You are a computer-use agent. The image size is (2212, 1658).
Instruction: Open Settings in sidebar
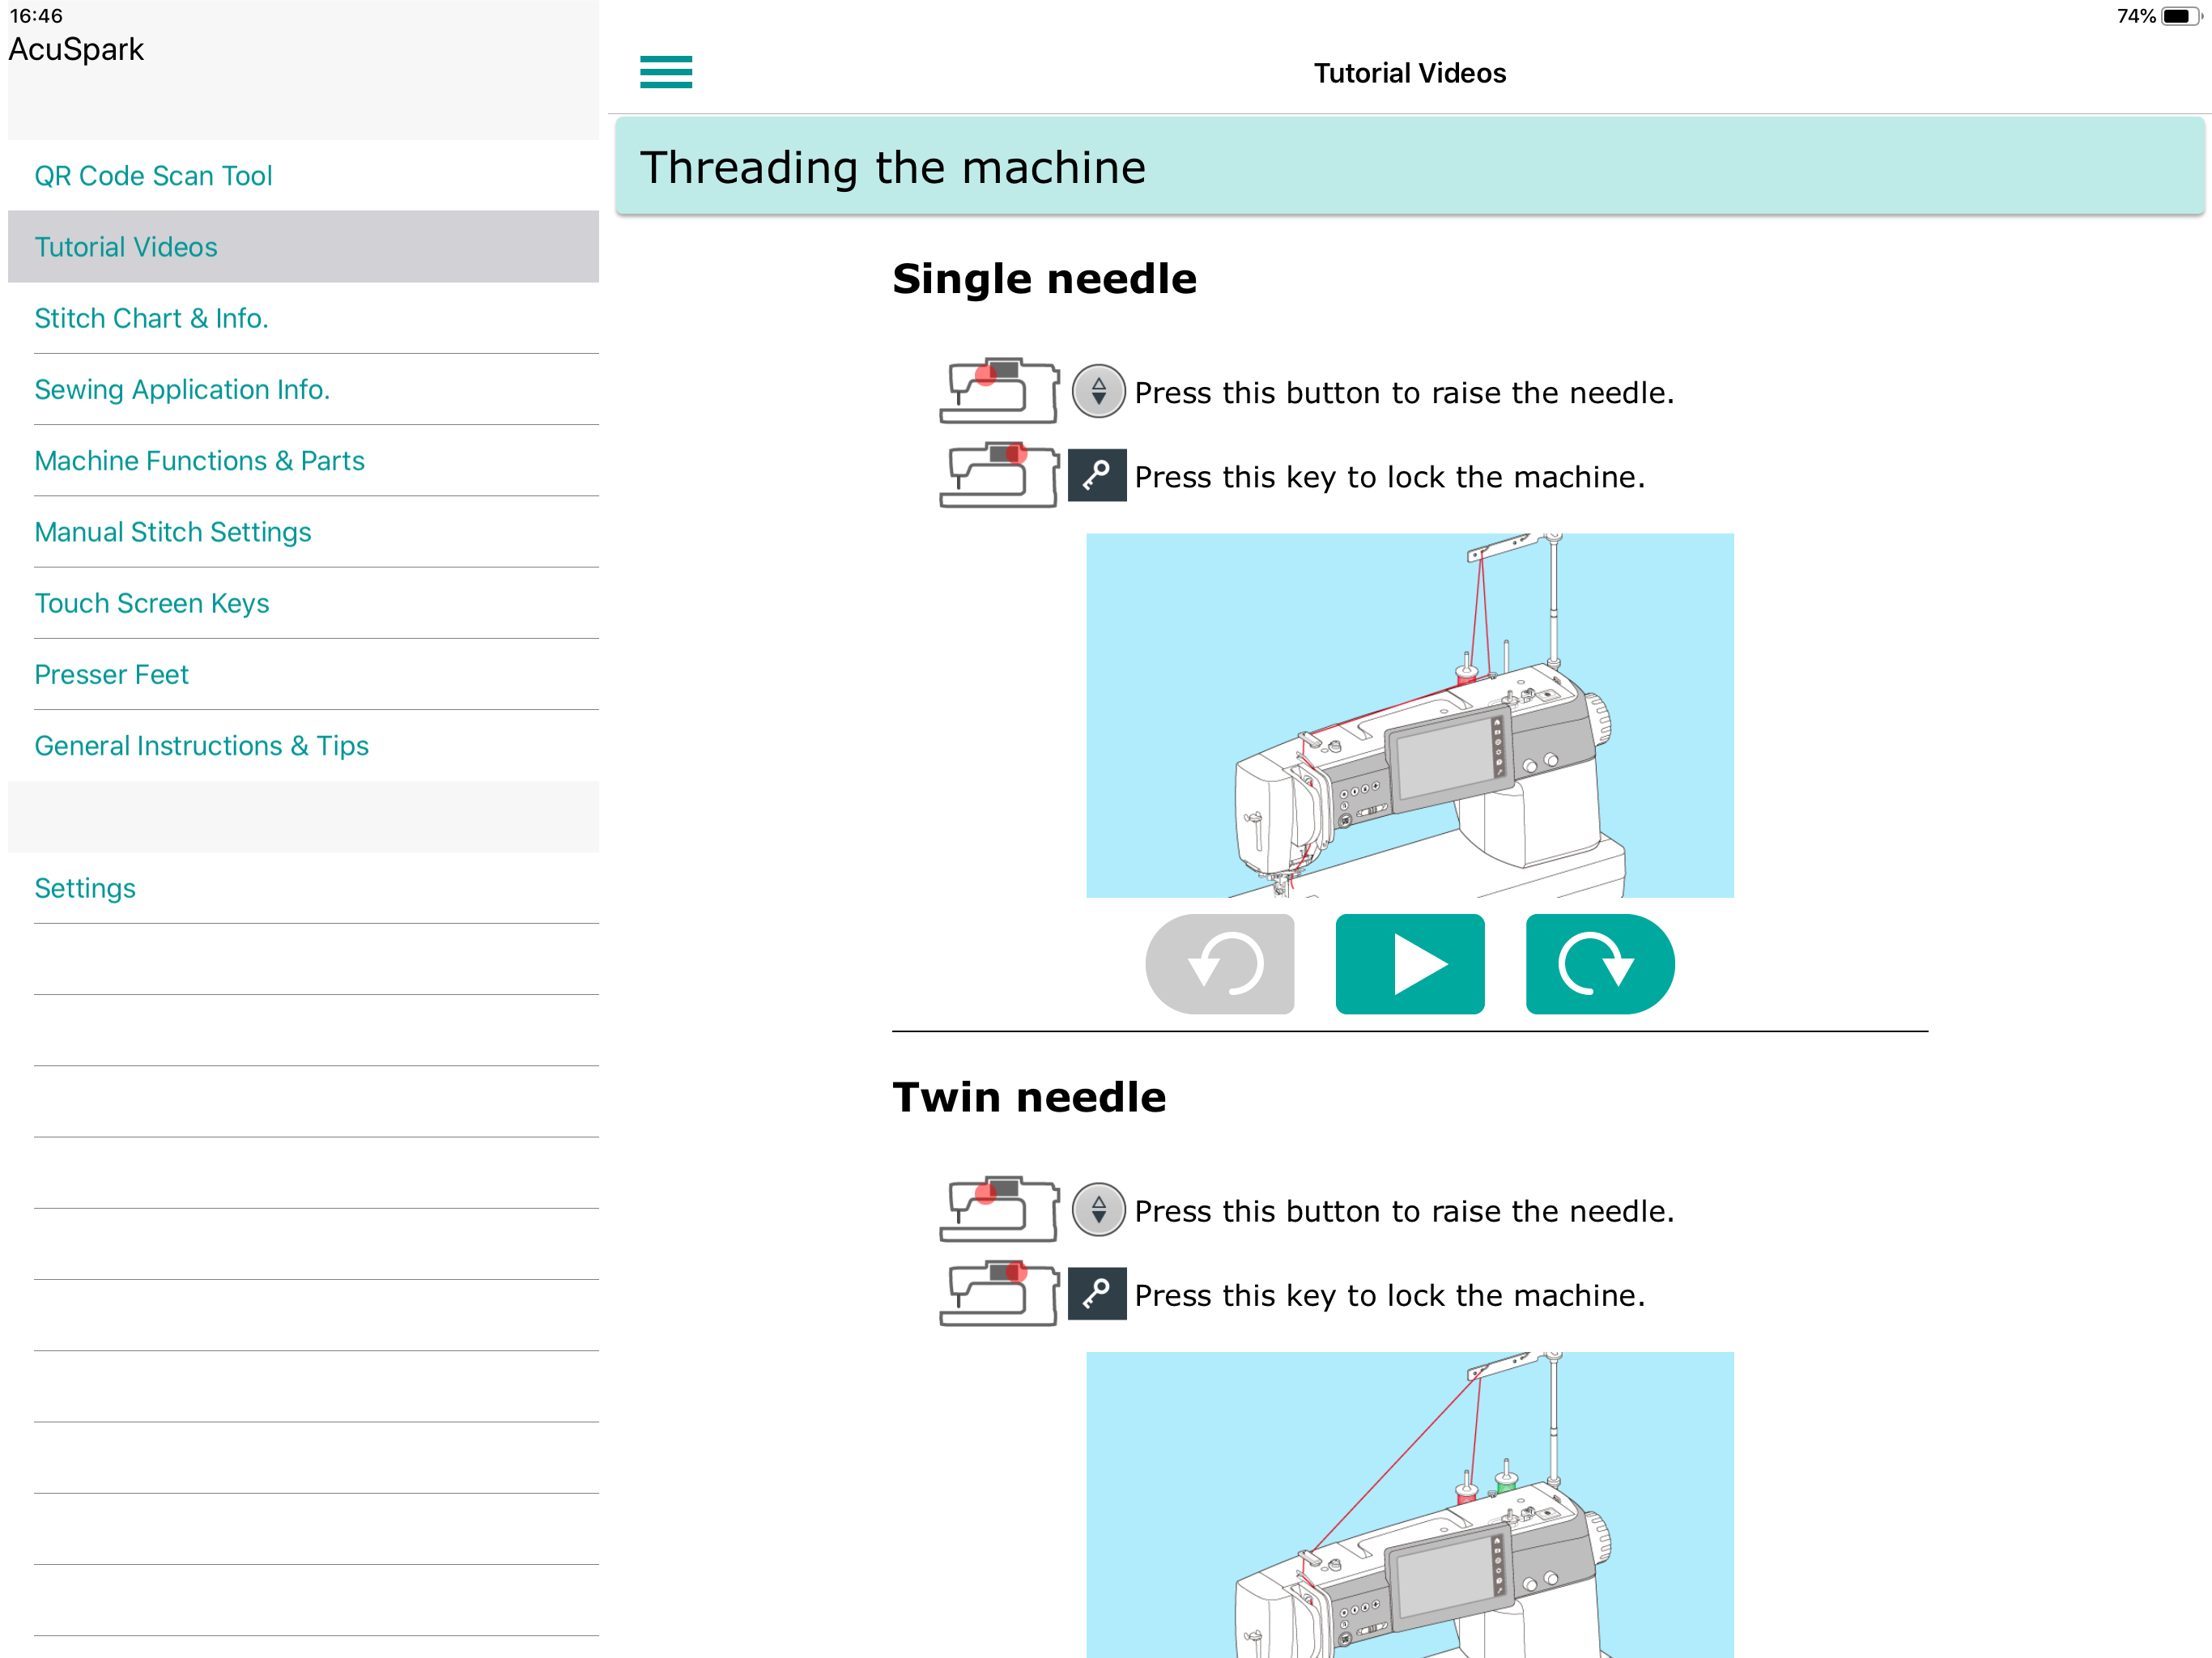[x=303, y=888]
